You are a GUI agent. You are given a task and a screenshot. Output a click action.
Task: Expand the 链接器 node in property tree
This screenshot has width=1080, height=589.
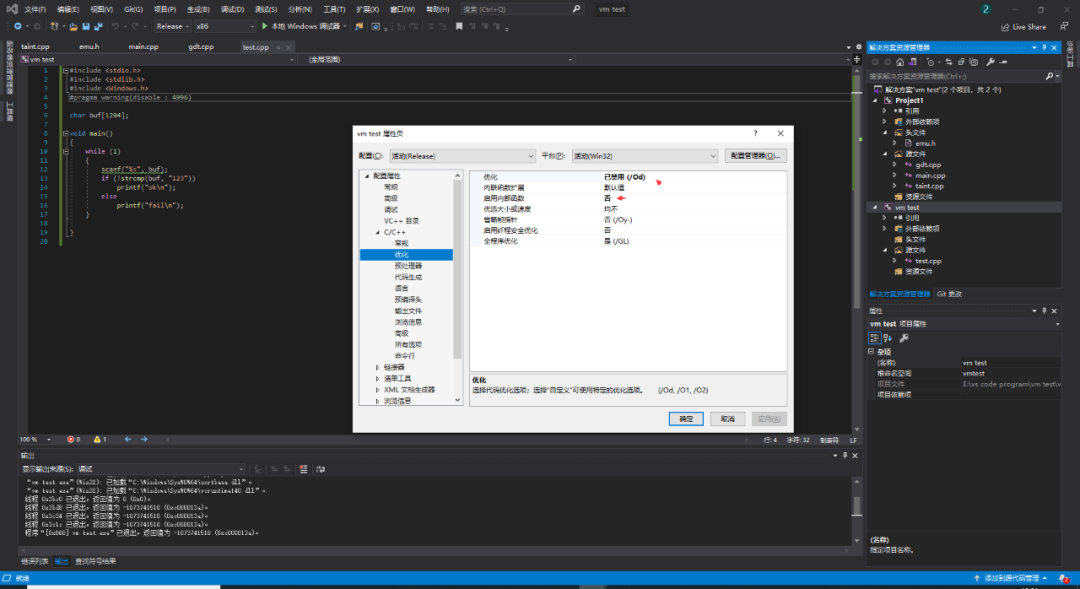[x=377, y=367]
